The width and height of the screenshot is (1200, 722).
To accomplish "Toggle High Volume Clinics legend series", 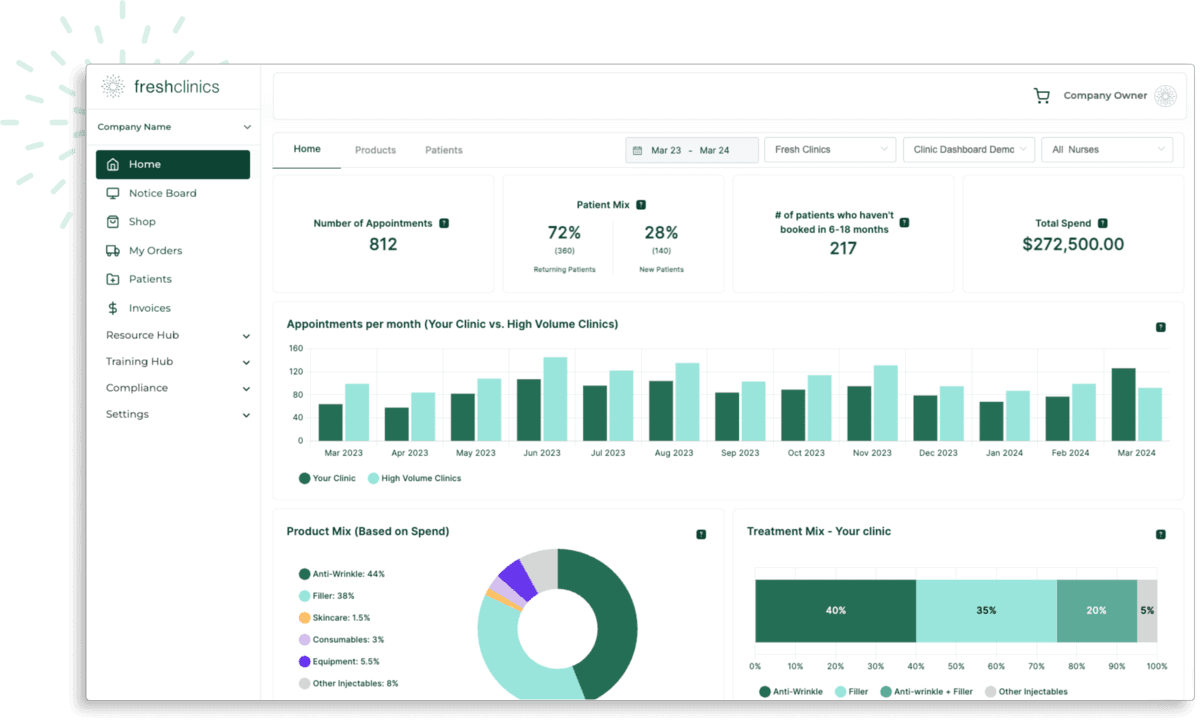I will (414, 479).
